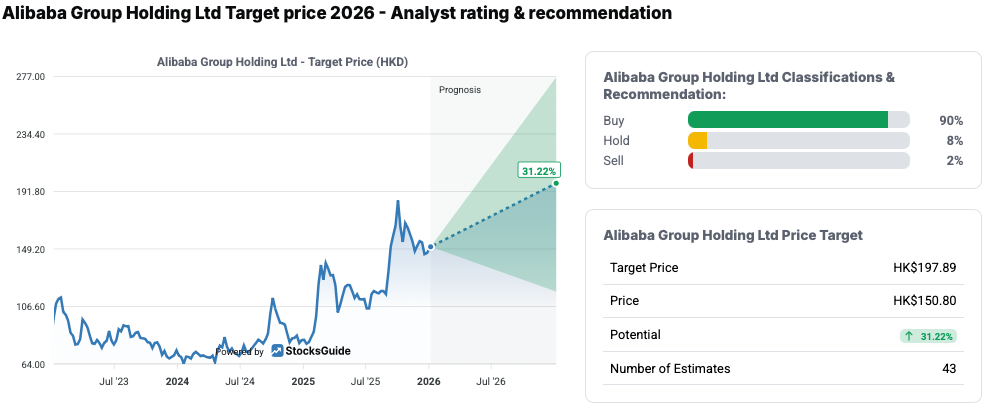Screen dimensions: 988x416
Task: Click the Number of Estimates value 43
Action: pyautogui.click(x=948, y=369)
